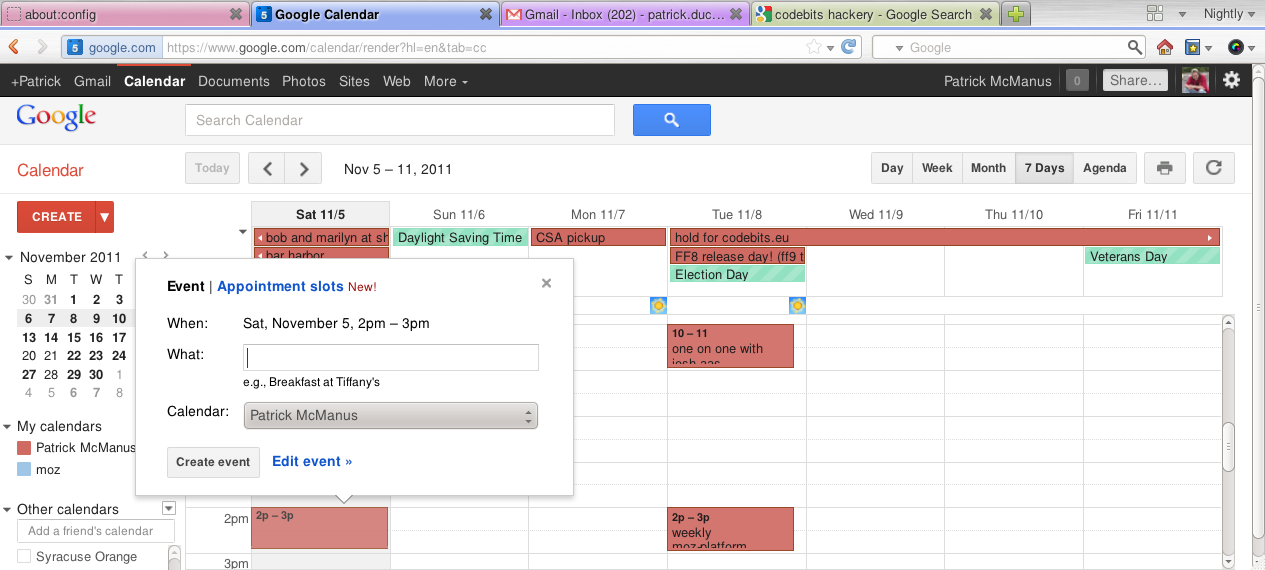The height and width of the screenshot is (570, 1265).
Task: Open the settings gear in Google bar
Action: (x=1232, y=80)
